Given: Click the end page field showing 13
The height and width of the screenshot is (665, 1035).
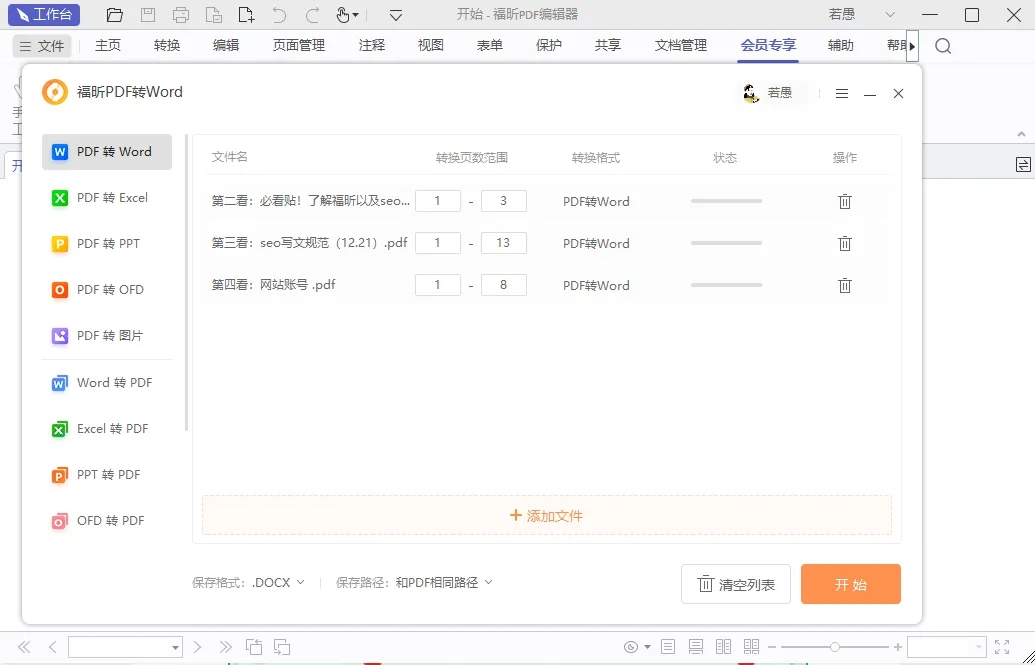Looking at the screenshot, I should click(504, 243).
